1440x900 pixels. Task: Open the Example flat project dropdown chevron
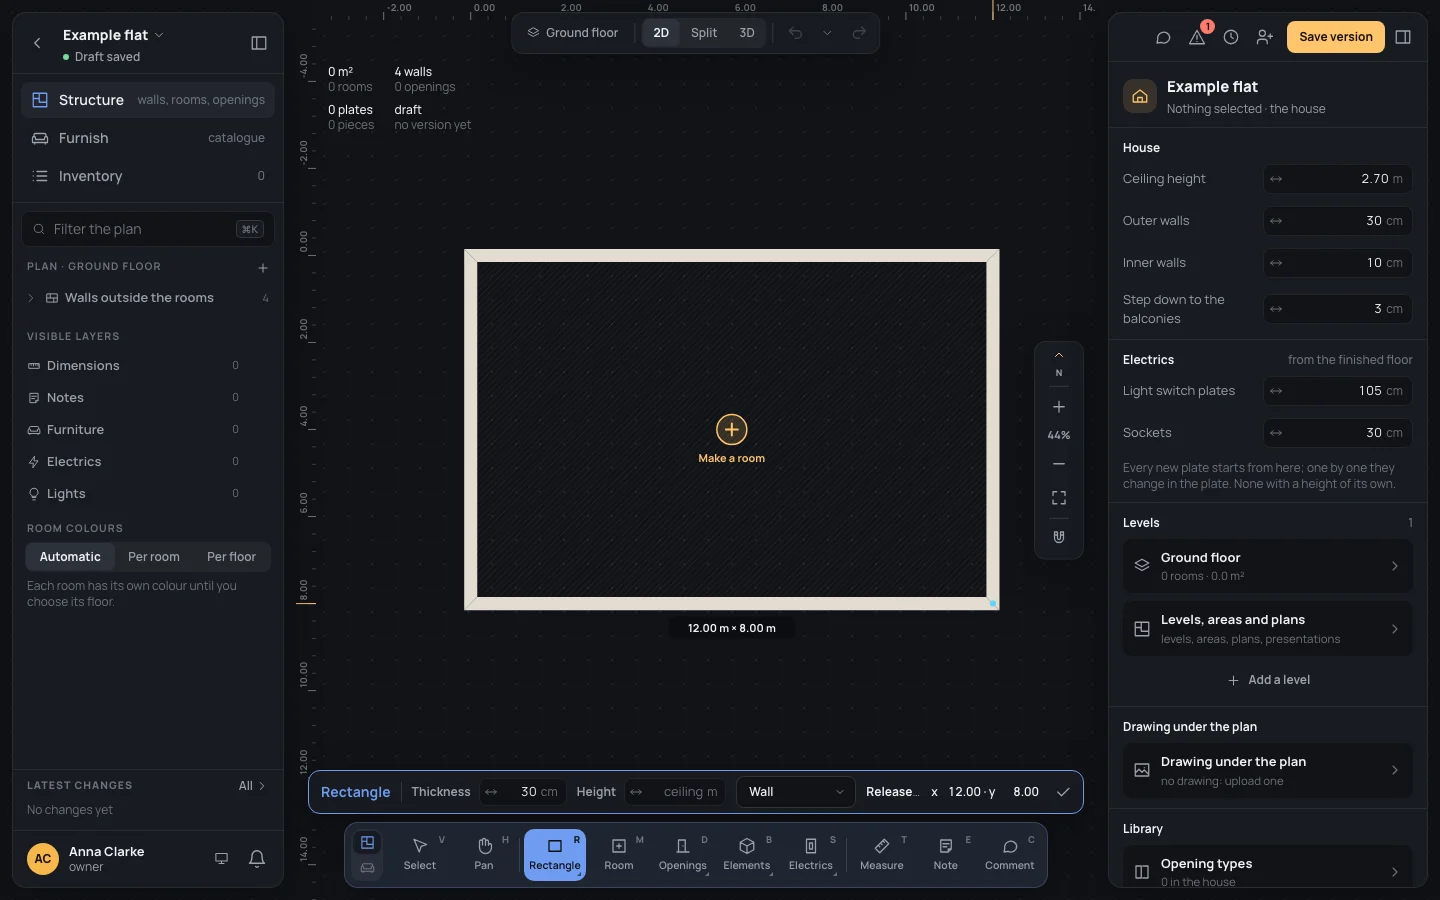coord(159,35)
